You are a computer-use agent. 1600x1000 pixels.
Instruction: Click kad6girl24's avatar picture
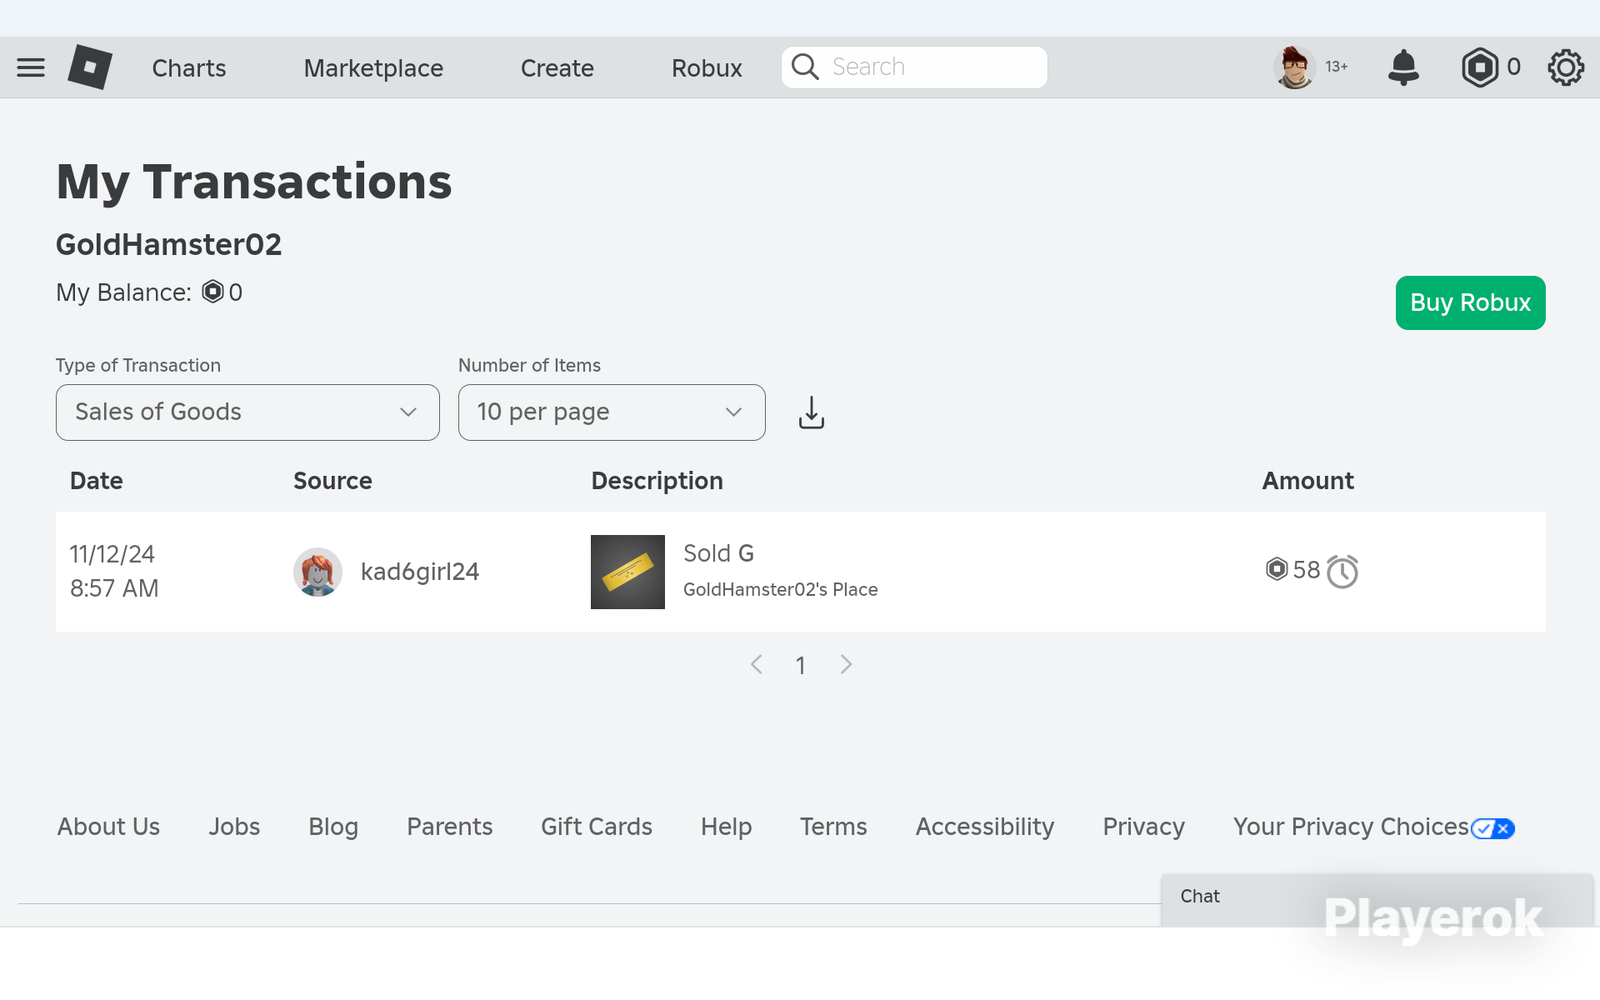tap(318, 572)
